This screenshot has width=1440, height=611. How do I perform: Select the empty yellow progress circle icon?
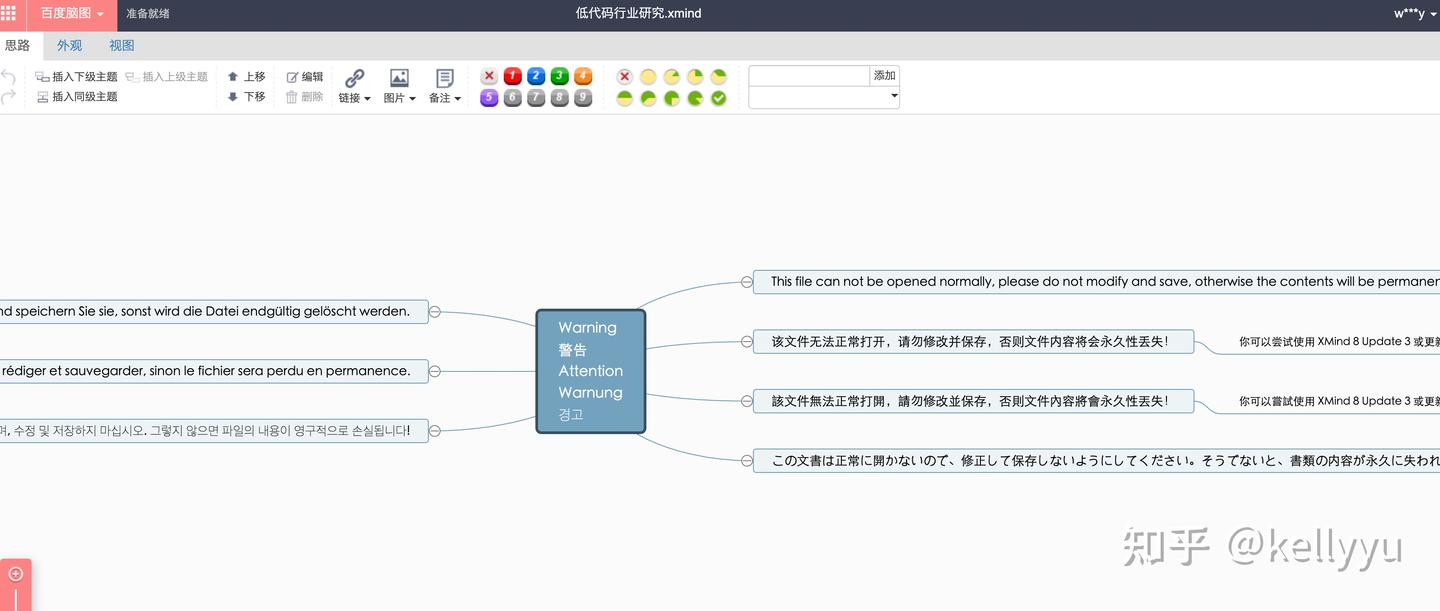point(648,76)
